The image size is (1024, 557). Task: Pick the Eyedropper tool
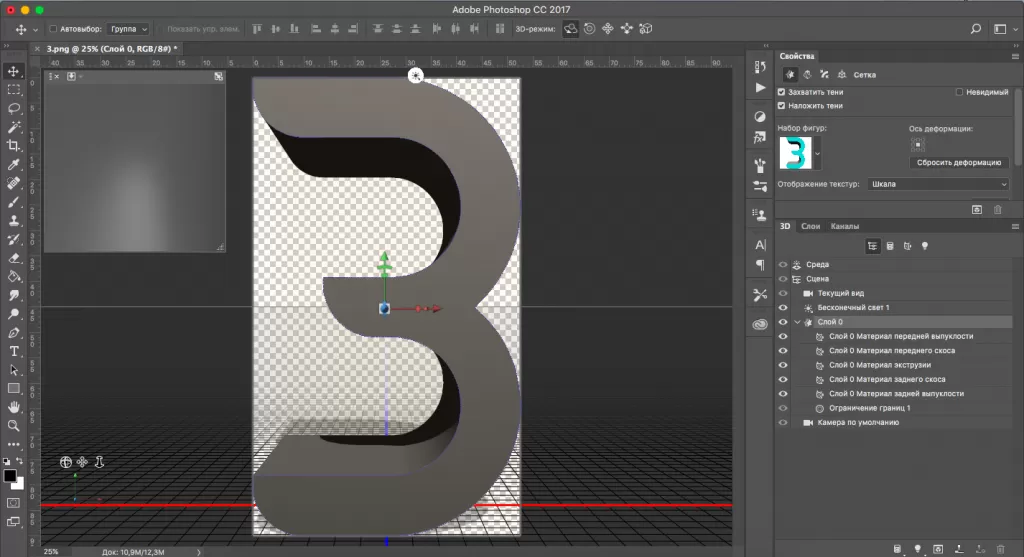[14, 164]
